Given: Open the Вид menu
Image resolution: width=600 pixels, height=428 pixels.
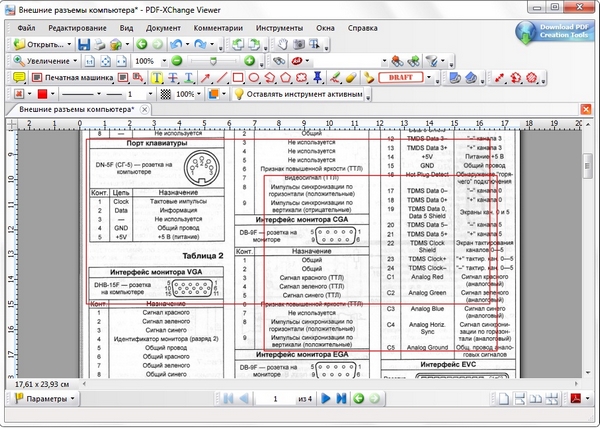Looking at the screenshot, I should click(126, 28).
